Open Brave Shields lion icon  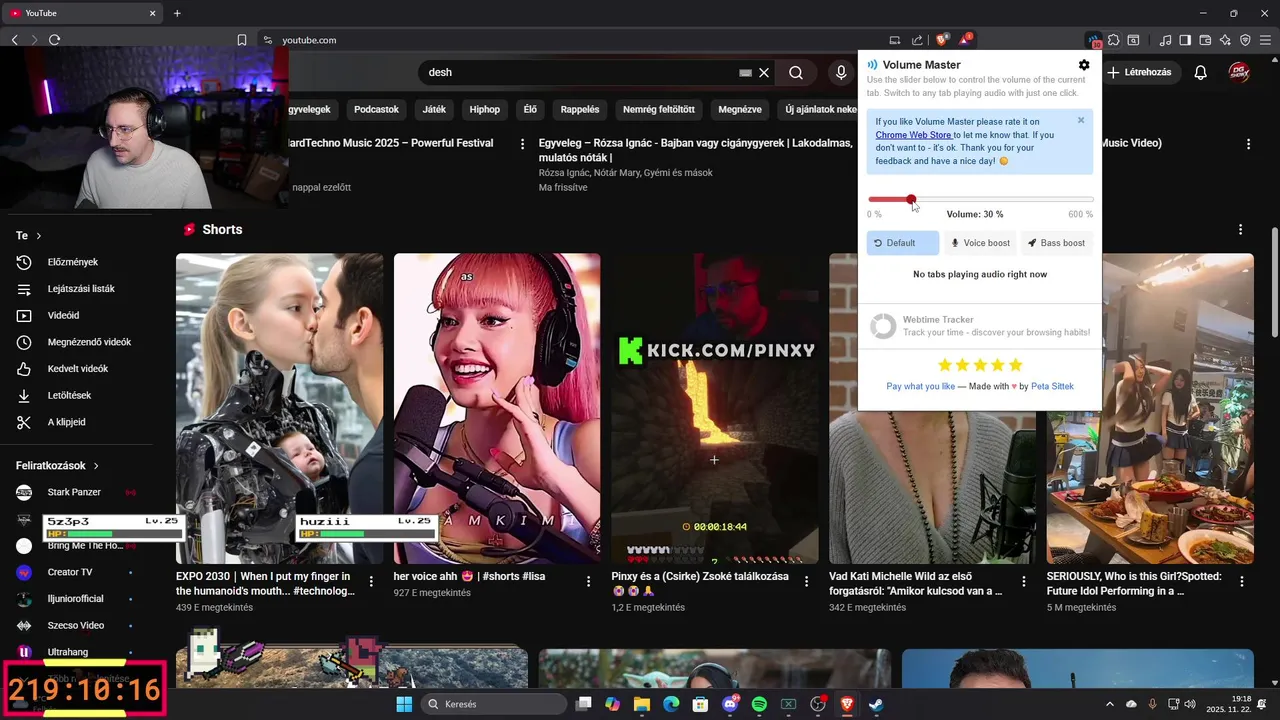coord(942,40)
